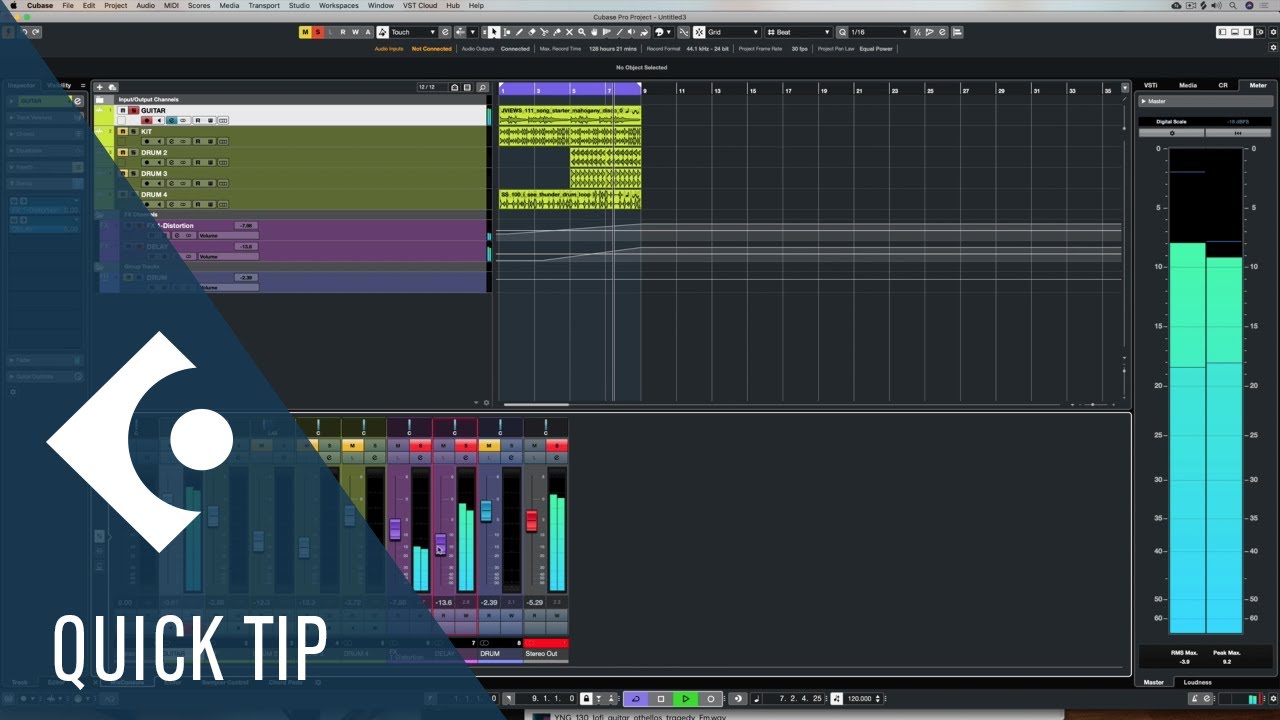The image size is (1280, 720).
Task: Click the Apple menu icon
Action: (13, 5)
